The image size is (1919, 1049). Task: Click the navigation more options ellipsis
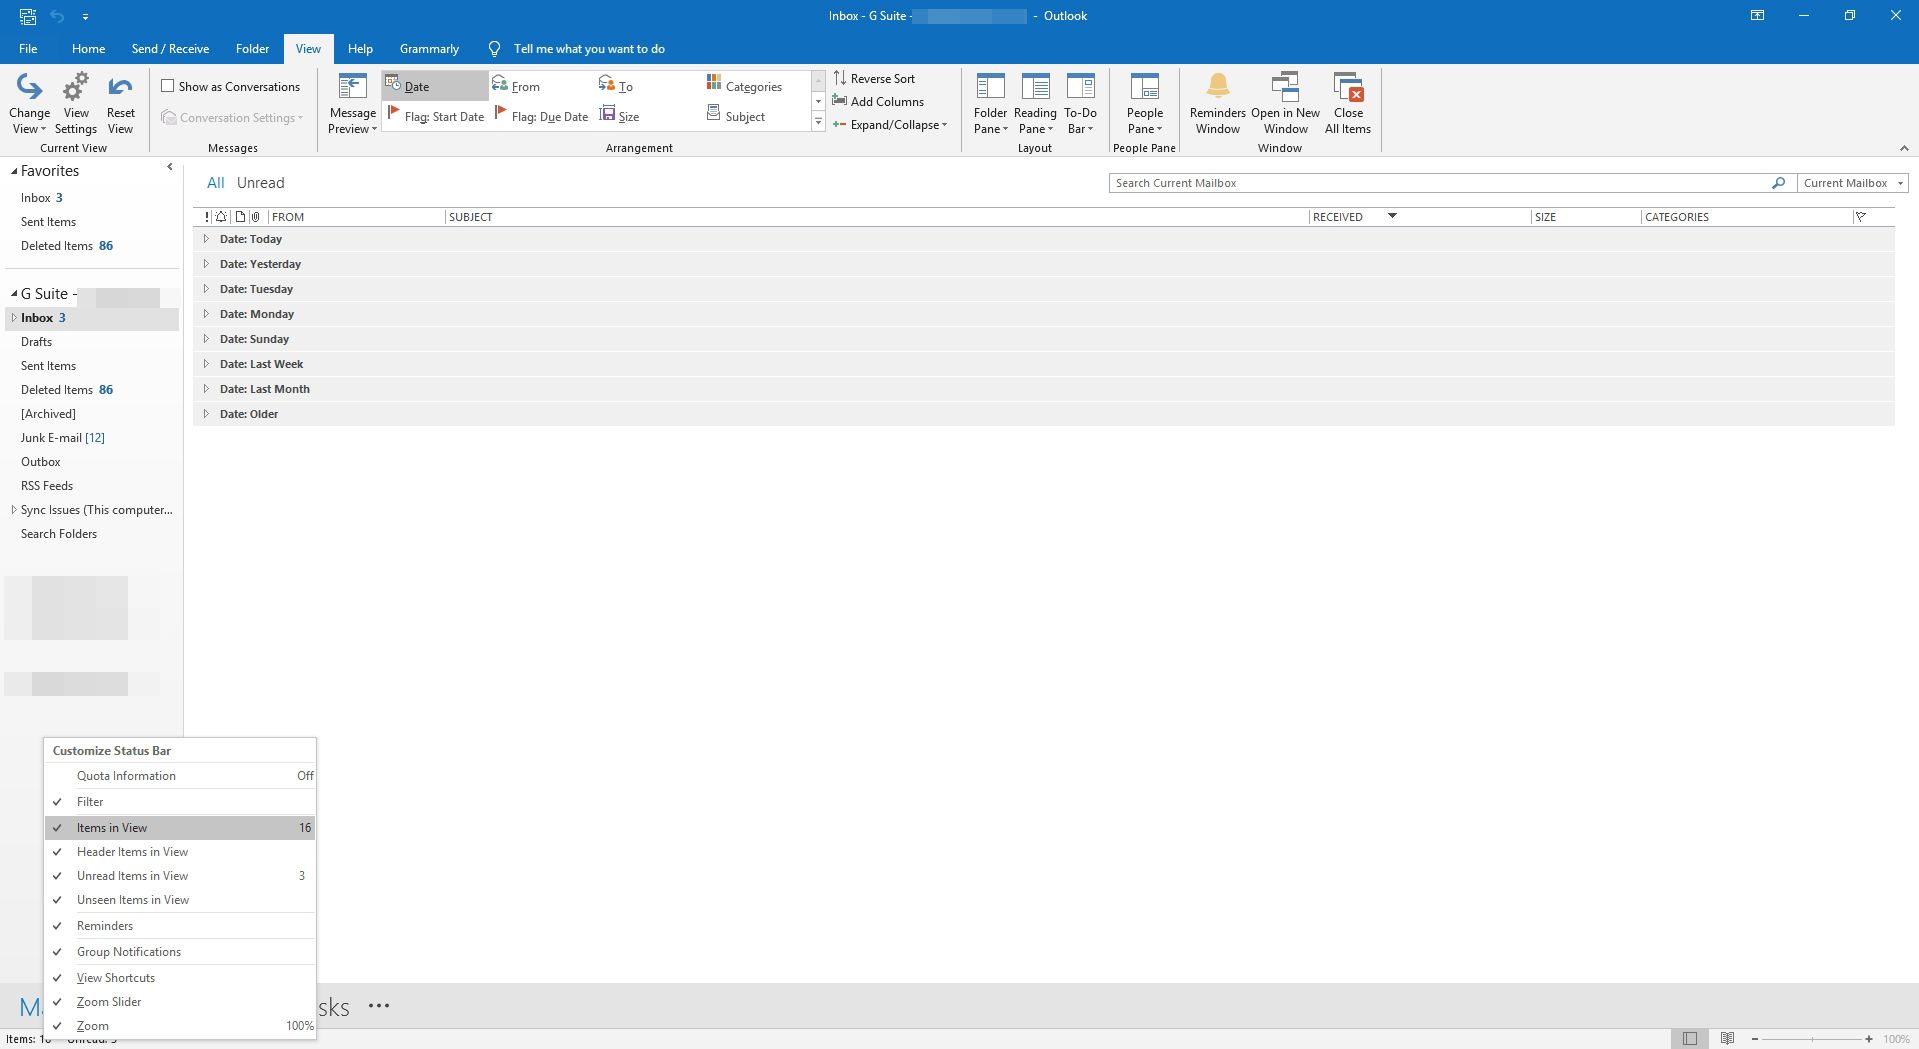378,1006
